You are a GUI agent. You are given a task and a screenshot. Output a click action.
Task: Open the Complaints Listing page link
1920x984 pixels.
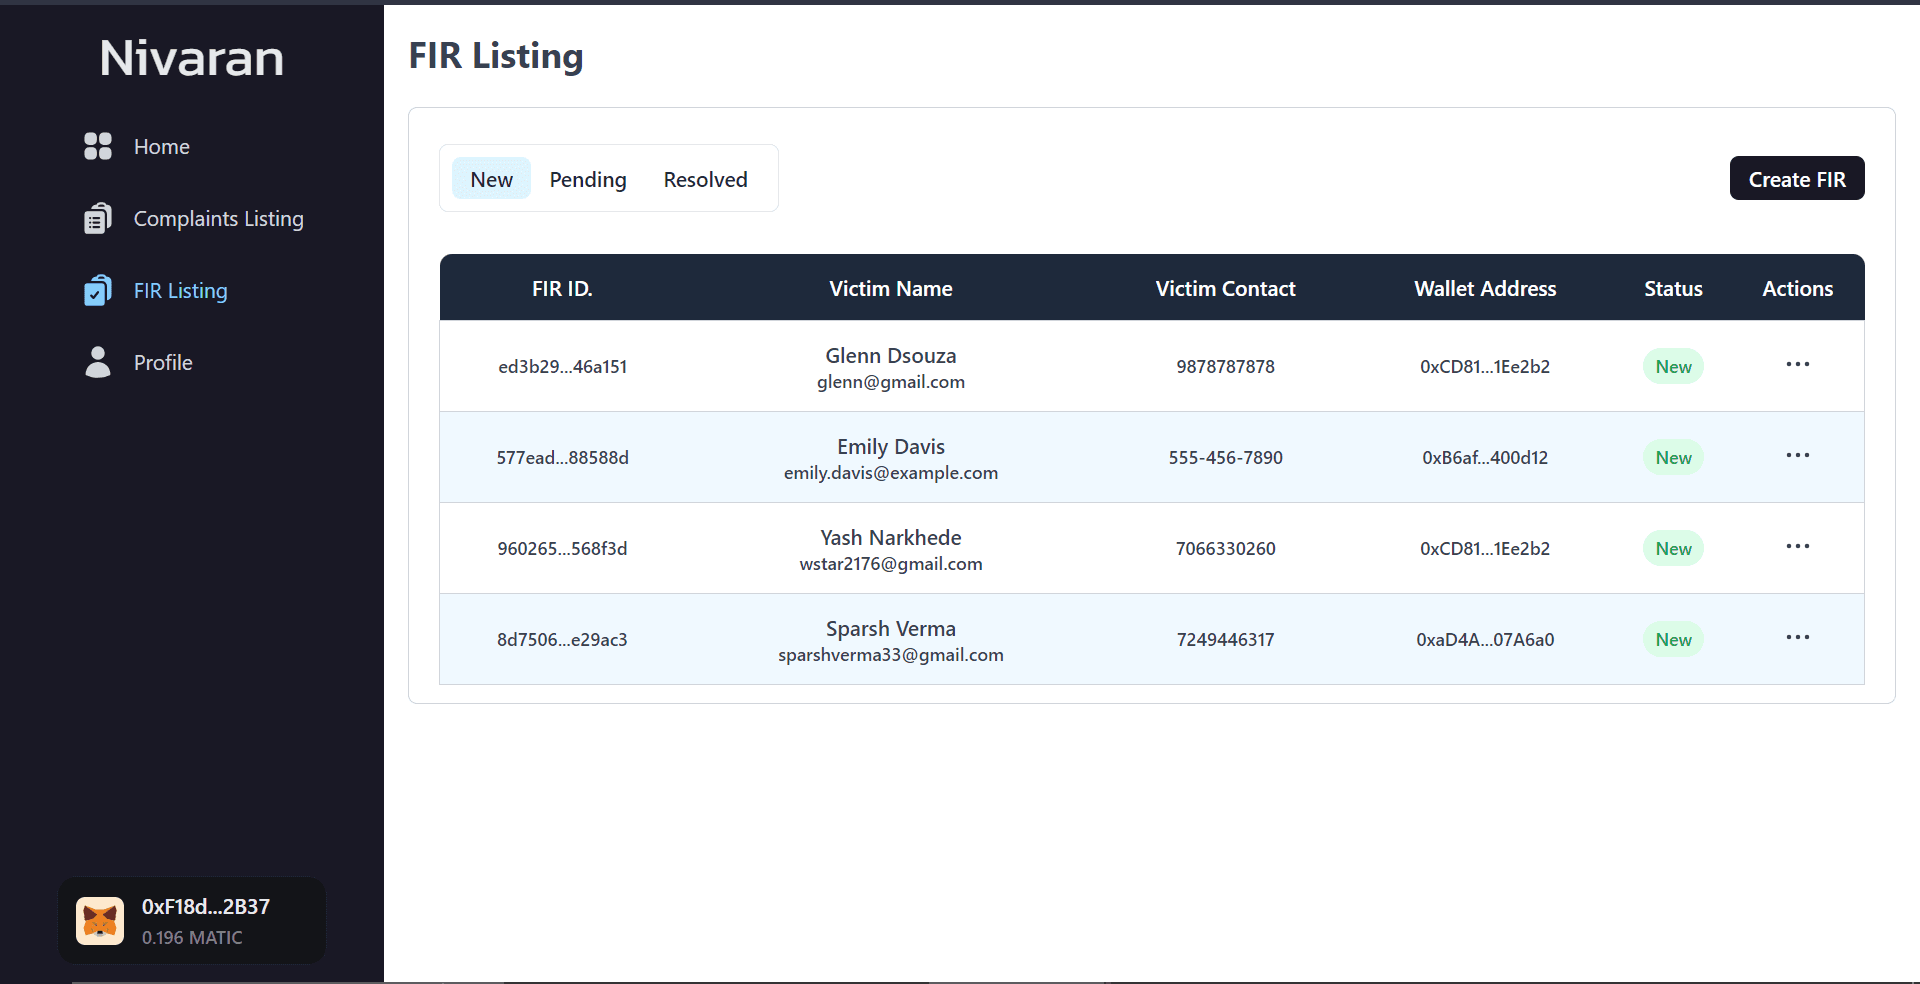218,218
